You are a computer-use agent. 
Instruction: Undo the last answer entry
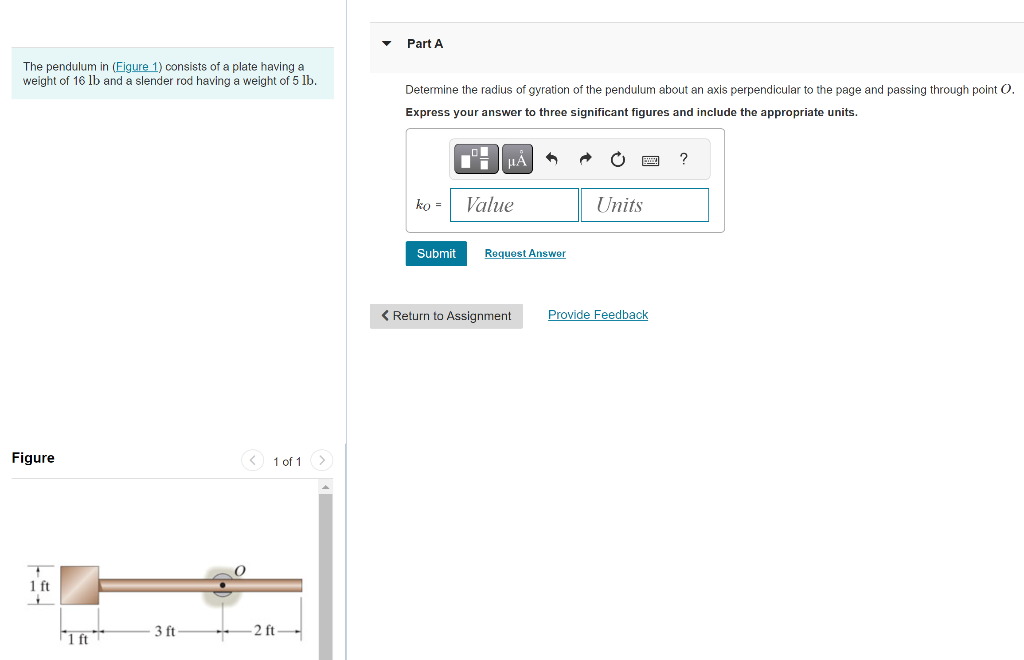[x=550, y=158]
